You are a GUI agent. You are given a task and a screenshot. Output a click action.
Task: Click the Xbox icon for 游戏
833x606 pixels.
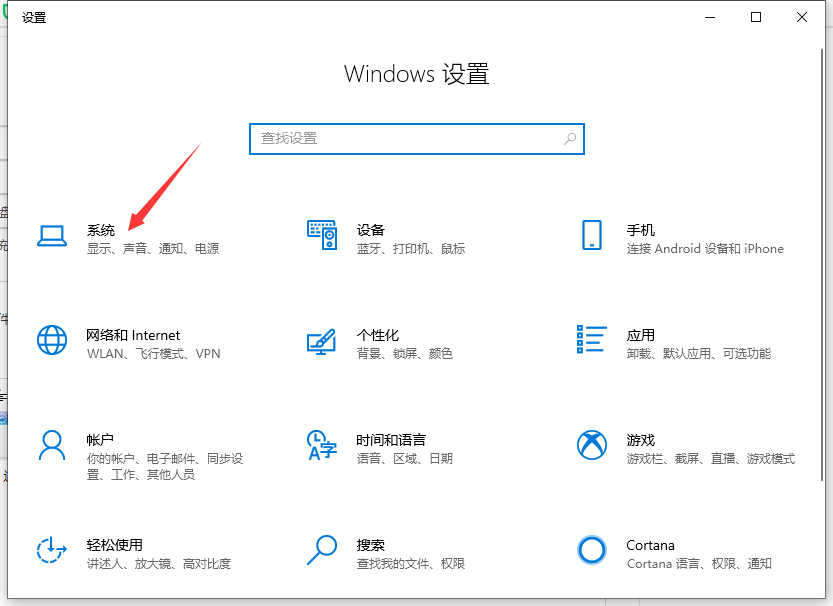pos(591,445)
